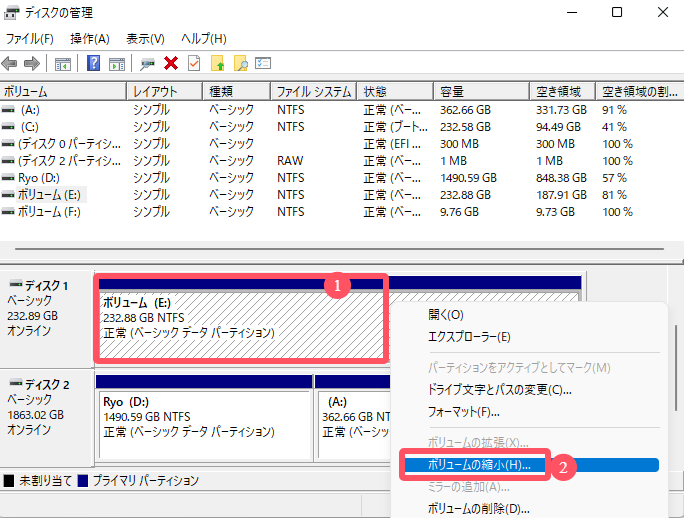Sort by 容量 column header
This screenshot has width=684, height=518.
(482, 92)
